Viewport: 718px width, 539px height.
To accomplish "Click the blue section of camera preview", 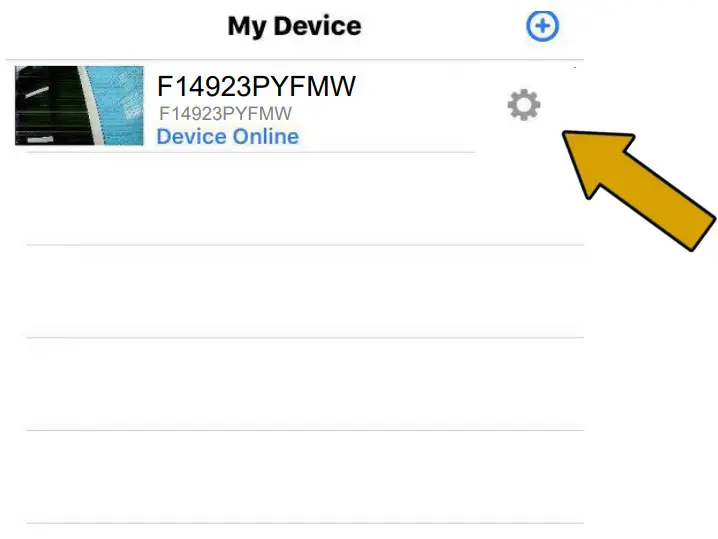I will click(x=117, y=103).
